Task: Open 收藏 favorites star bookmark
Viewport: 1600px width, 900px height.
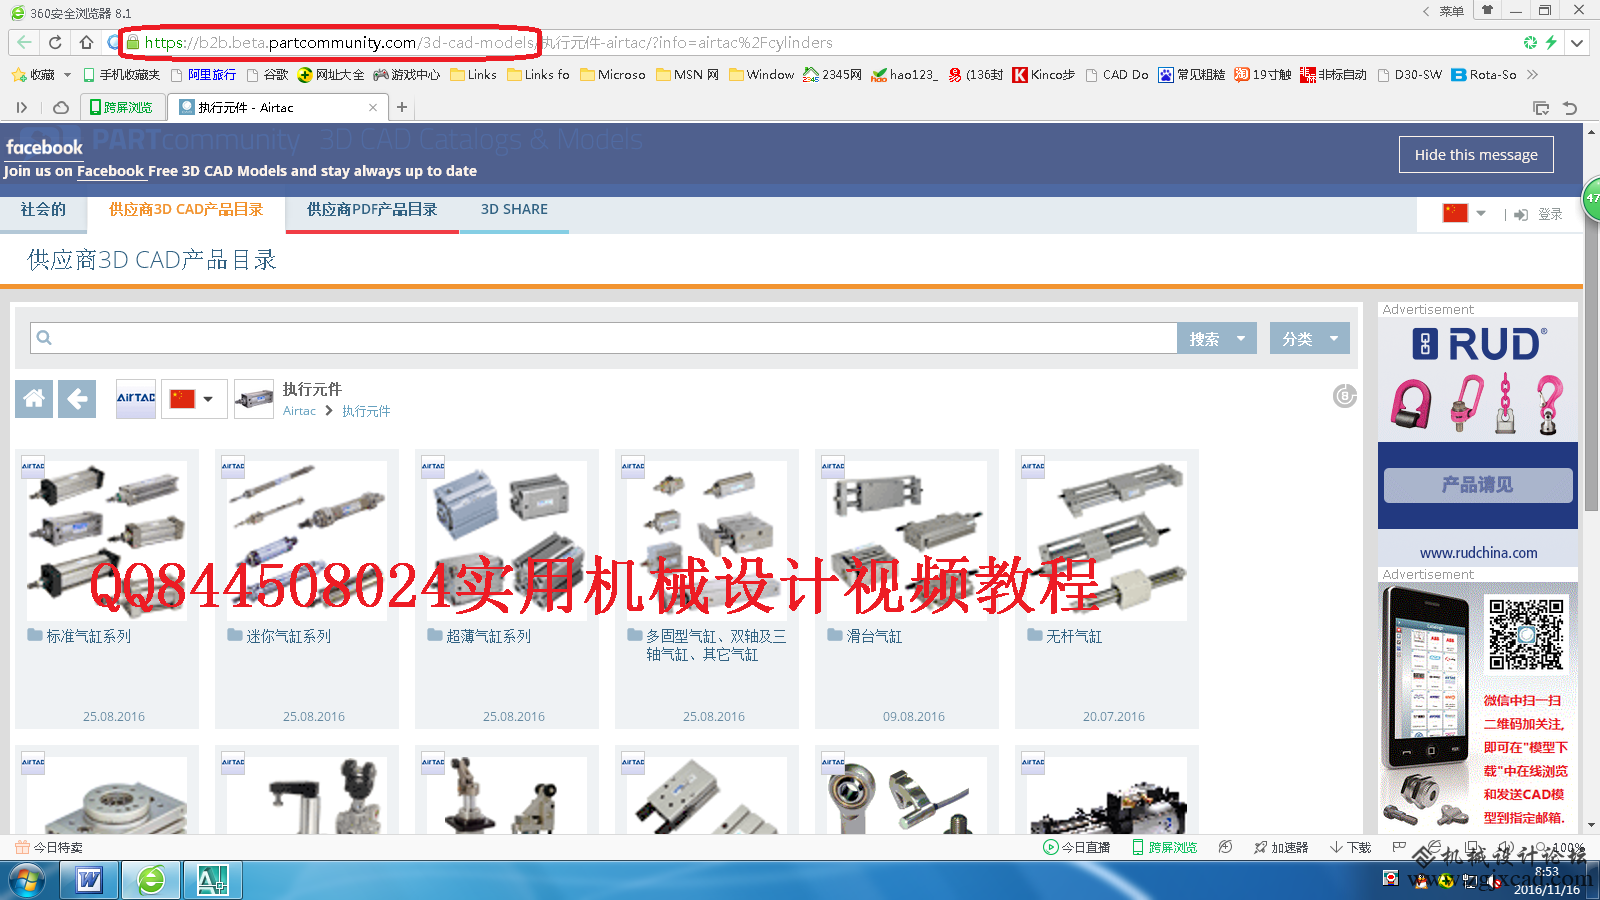Action: (33, 74)
